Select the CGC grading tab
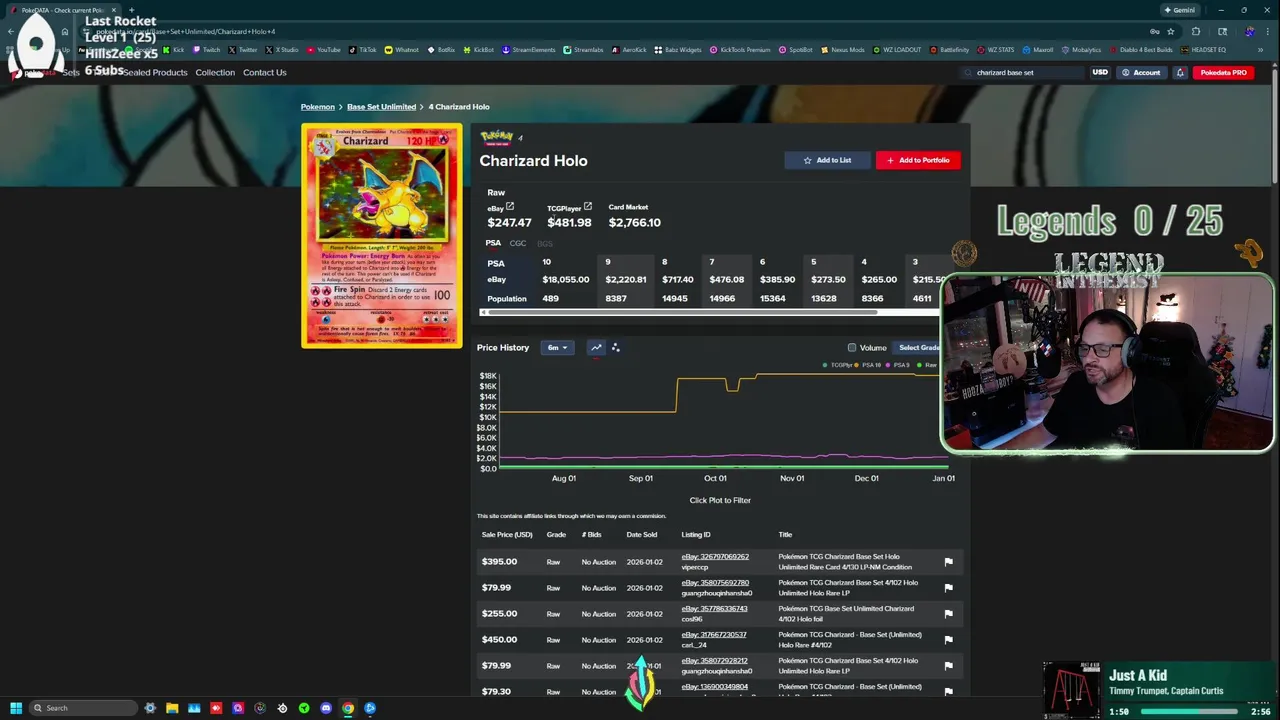 [x=518, y=243]
